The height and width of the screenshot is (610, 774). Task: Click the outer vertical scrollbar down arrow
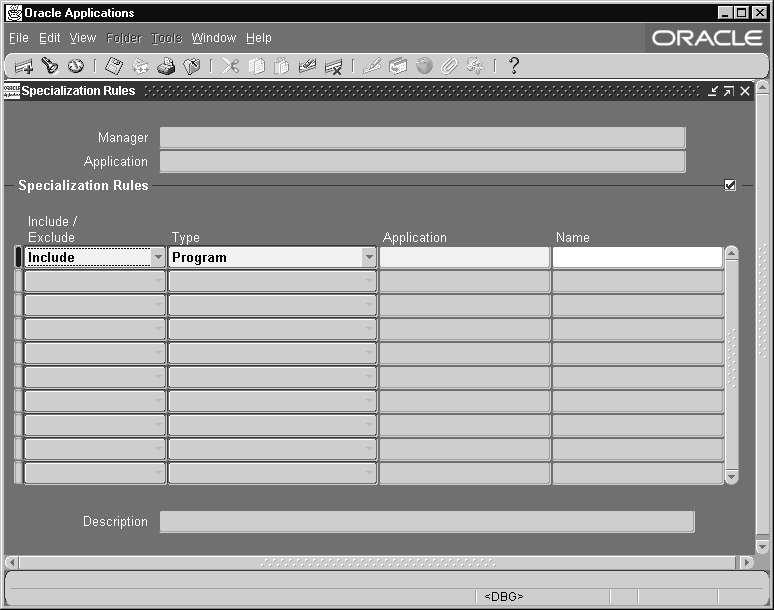762,546
